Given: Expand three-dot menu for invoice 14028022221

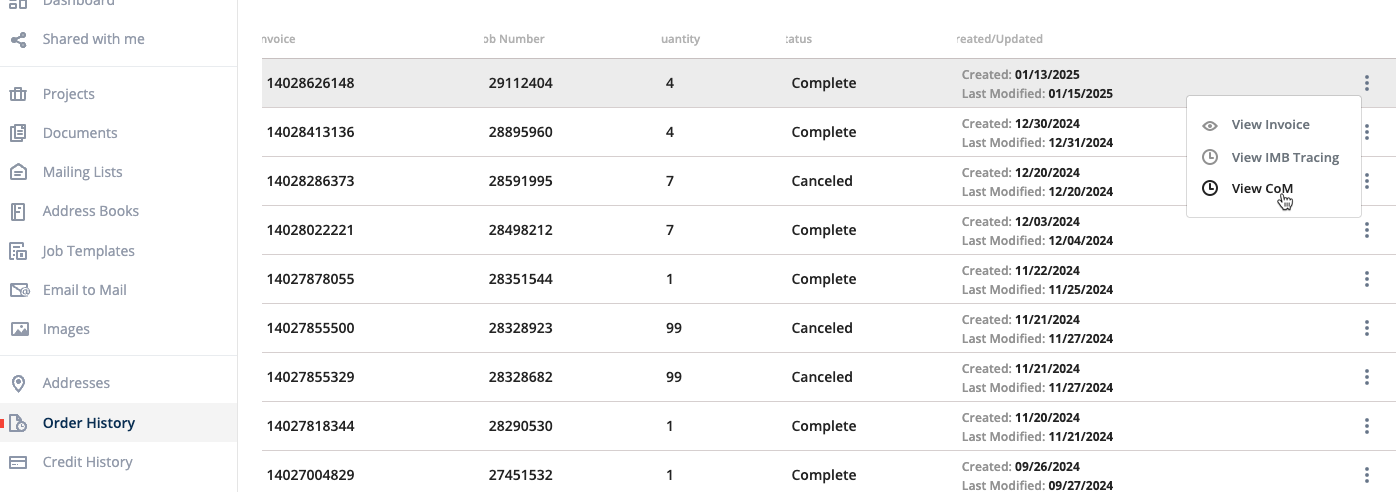Looking at the screenshot, I should pos(1366,230).
